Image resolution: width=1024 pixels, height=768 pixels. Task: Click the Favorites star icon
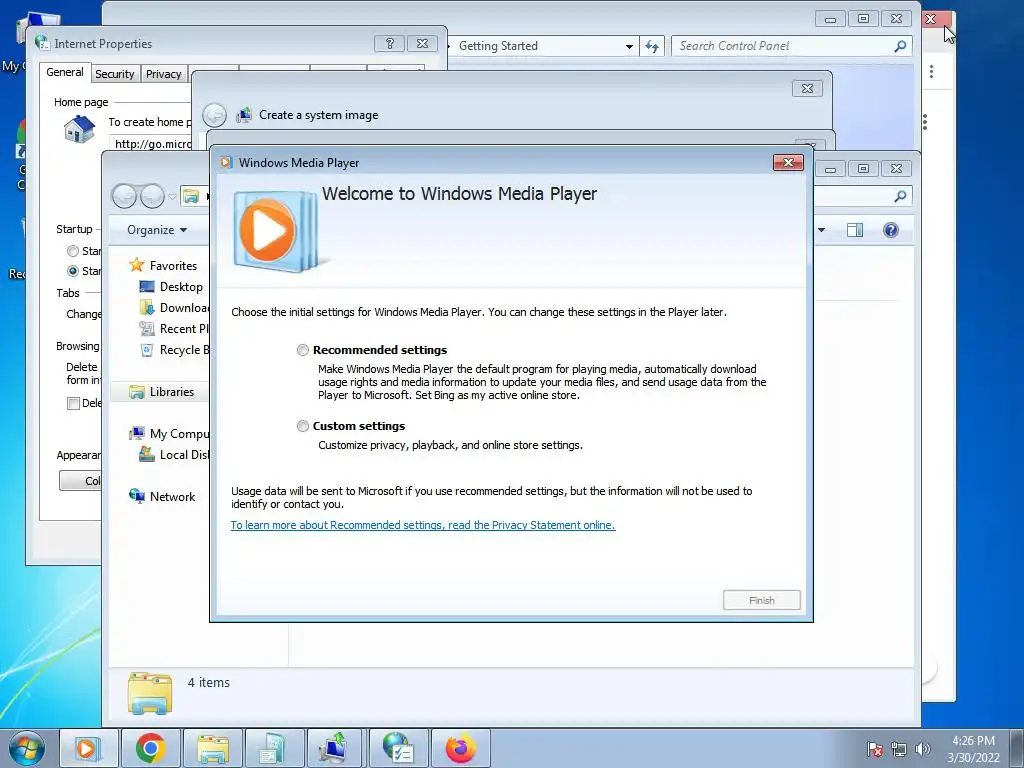coord(136,265)
